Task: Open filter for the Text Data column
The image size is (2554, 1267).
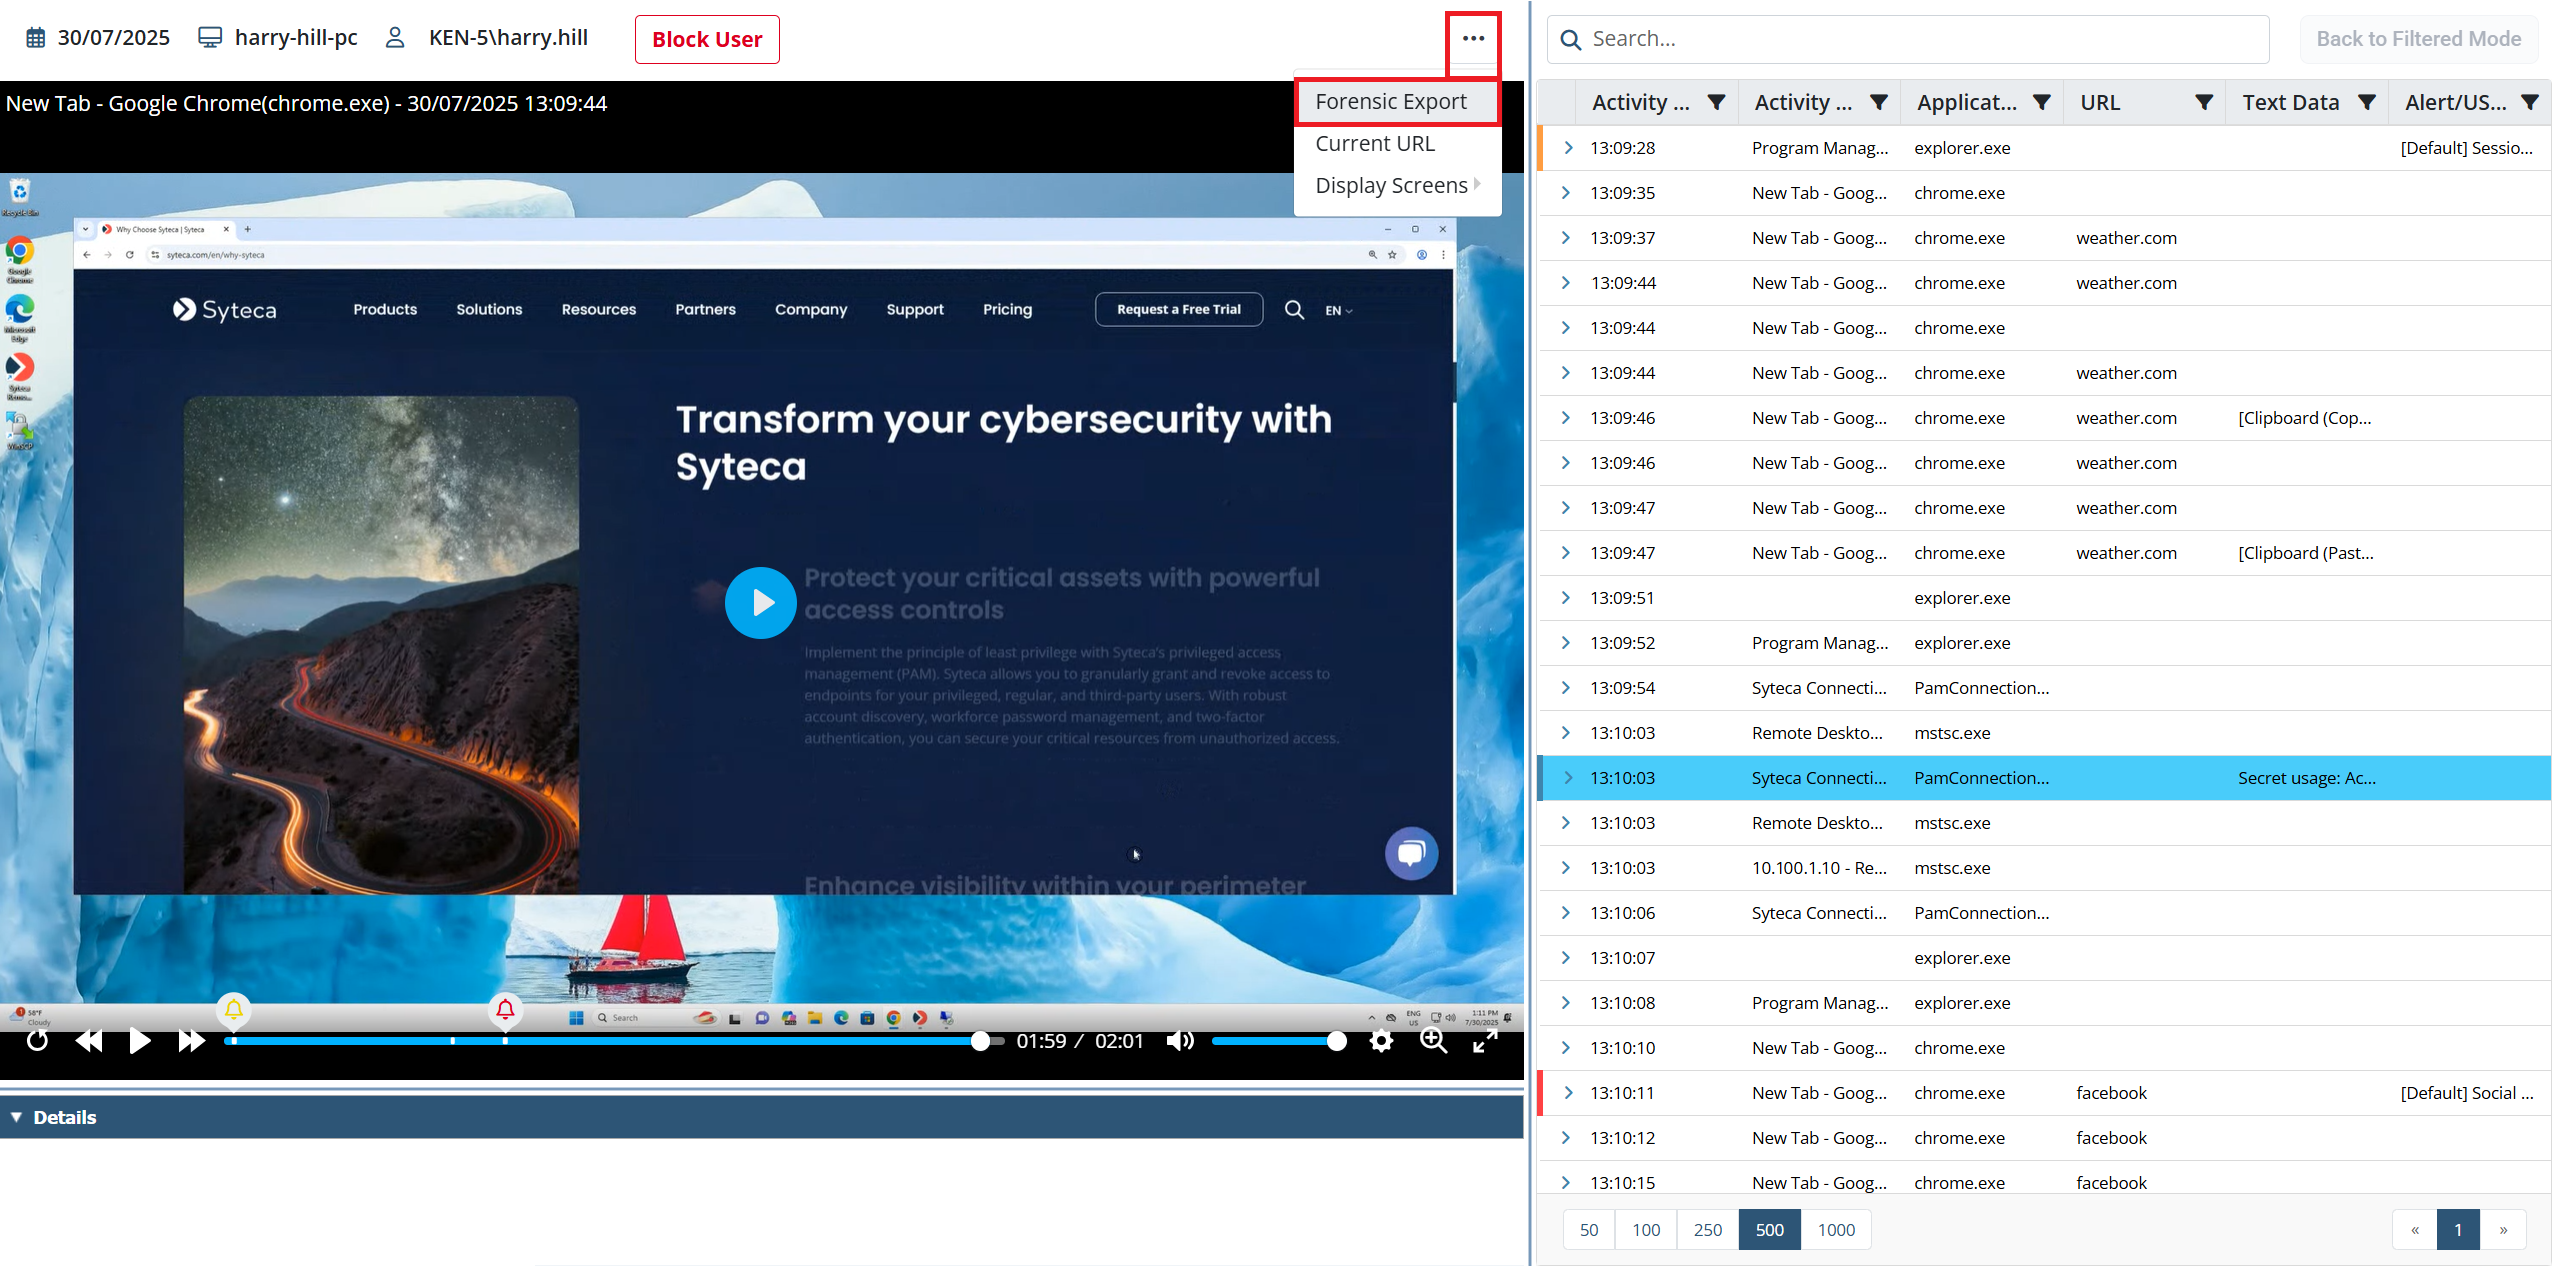Action: coord(2366,102)
